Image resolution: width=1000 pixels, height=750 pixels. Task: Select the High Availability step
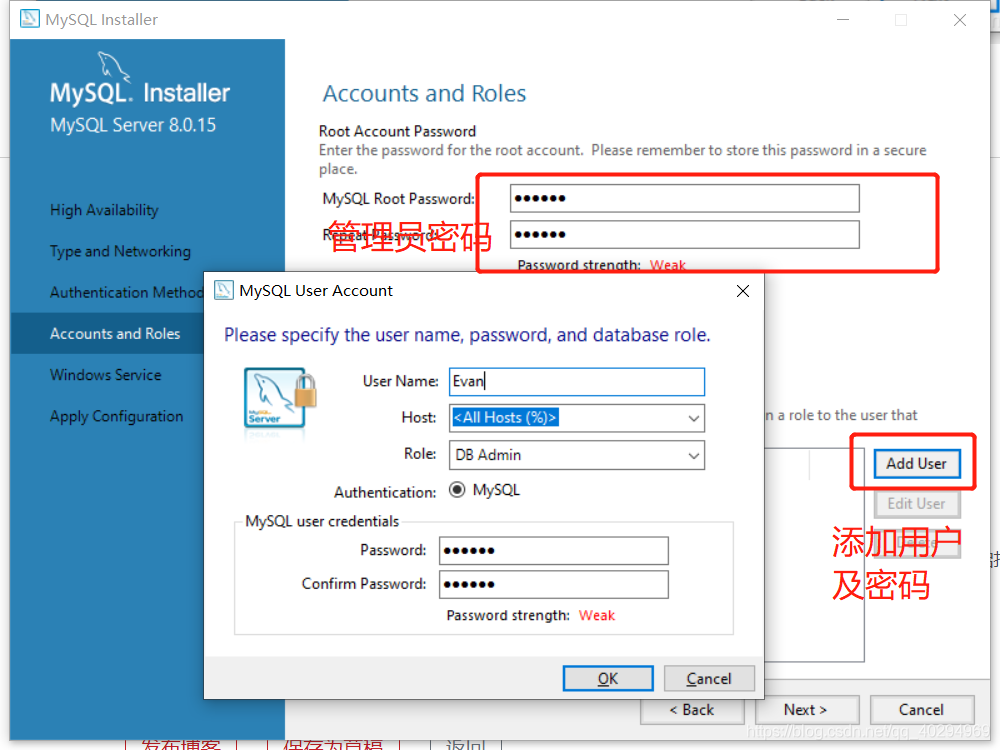(x=105, y=210)
